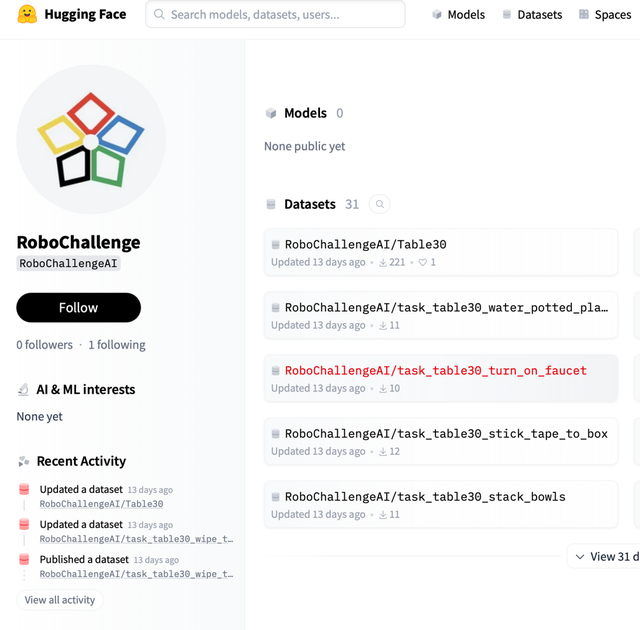Open the task_table30_turn_on_faucet dataset link
Viewport: 640px width, 630px height.
436,371
